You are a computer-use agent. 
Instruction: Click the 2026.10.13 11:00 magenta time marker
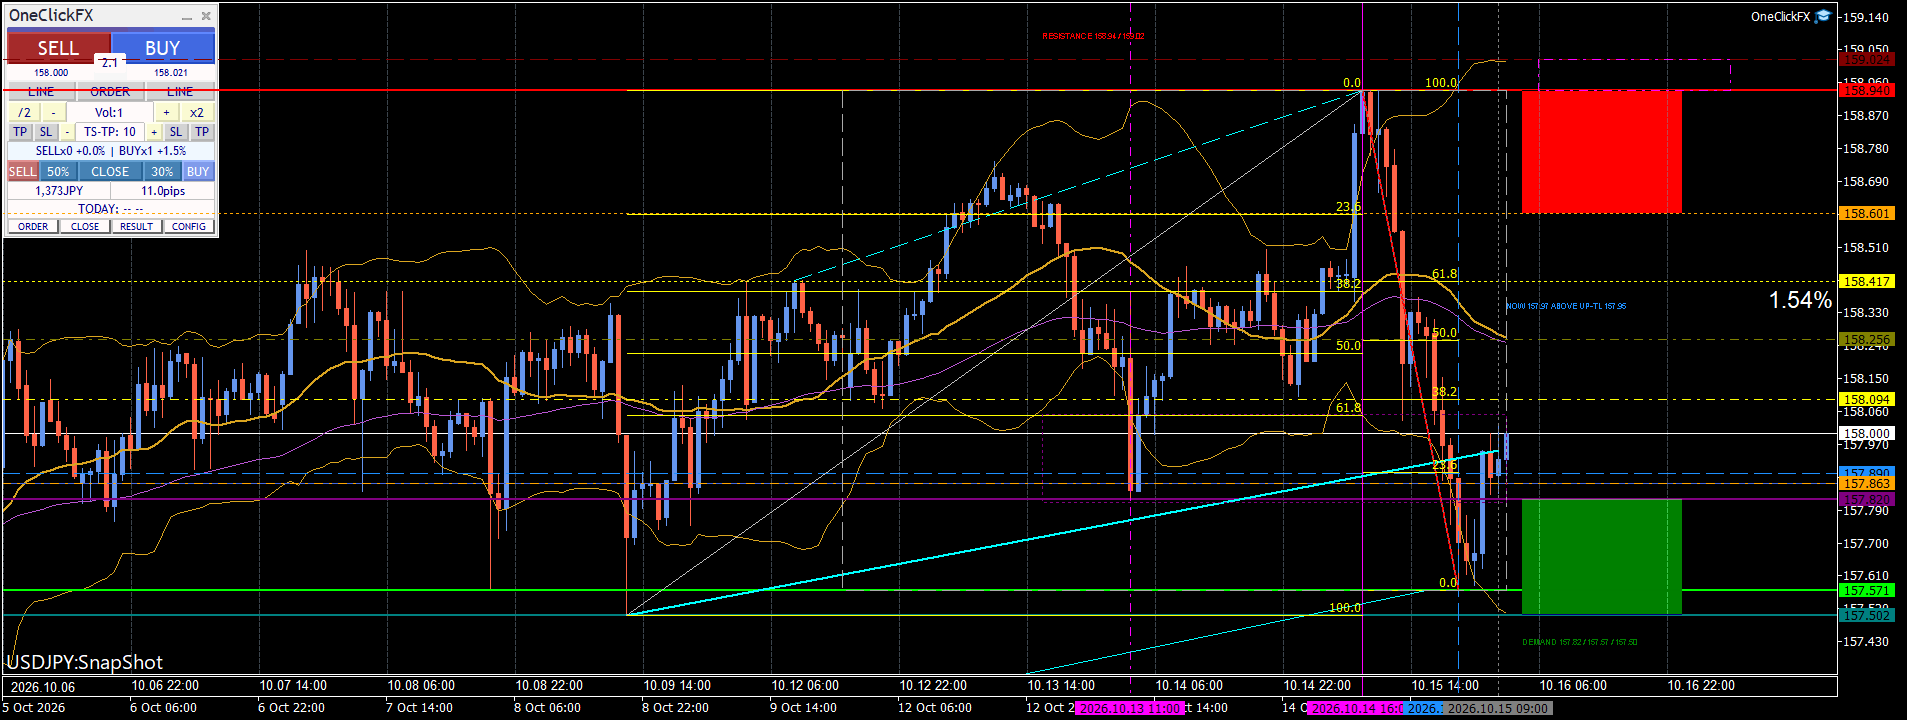point(1130,708)
